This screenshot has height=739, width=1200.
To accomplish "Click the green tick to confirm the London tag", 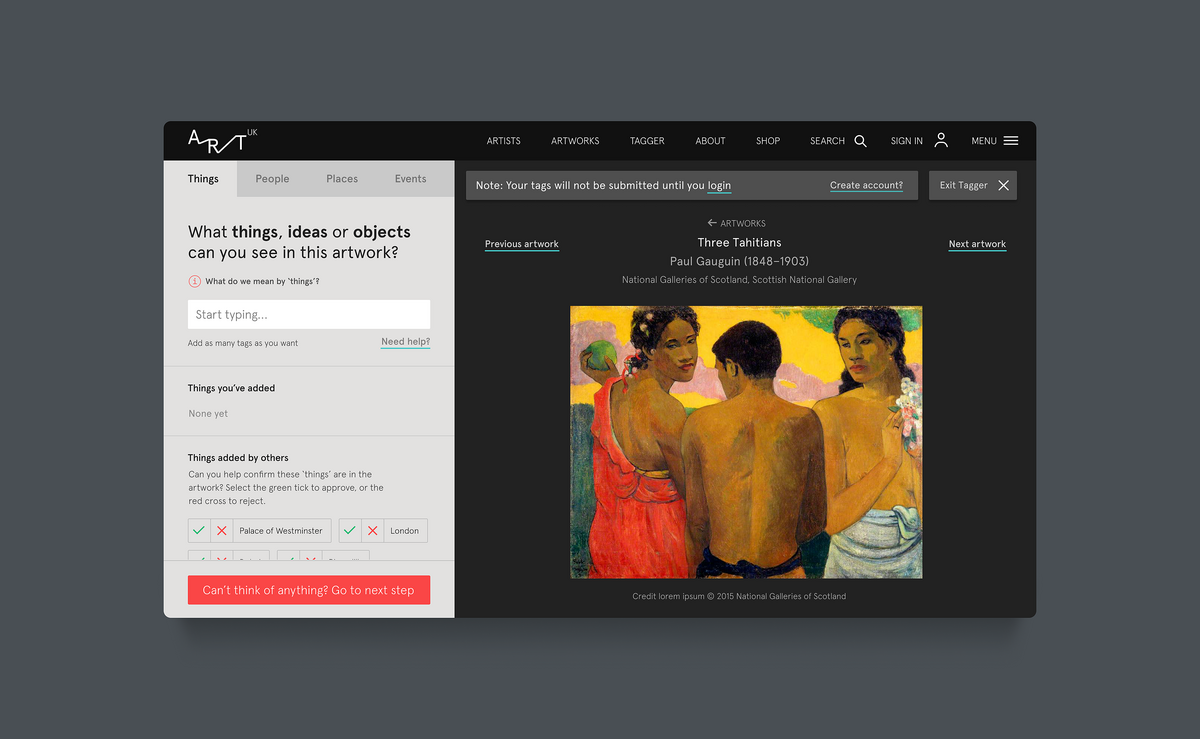I will pos(349,530).
